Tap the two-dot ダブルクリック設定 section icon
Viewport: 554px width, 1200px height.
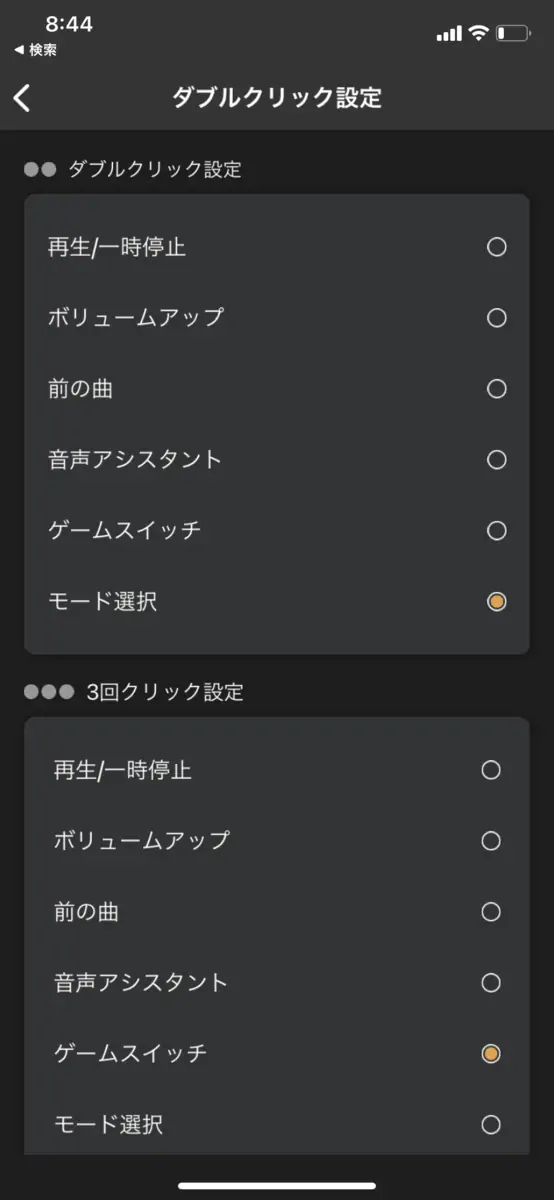point(40,169)
